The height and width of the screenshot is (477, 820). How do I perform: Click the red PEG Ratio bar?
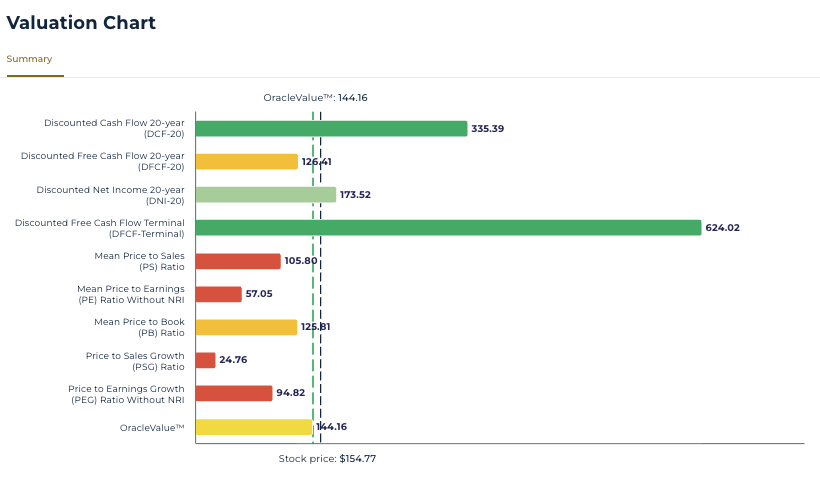234,393
